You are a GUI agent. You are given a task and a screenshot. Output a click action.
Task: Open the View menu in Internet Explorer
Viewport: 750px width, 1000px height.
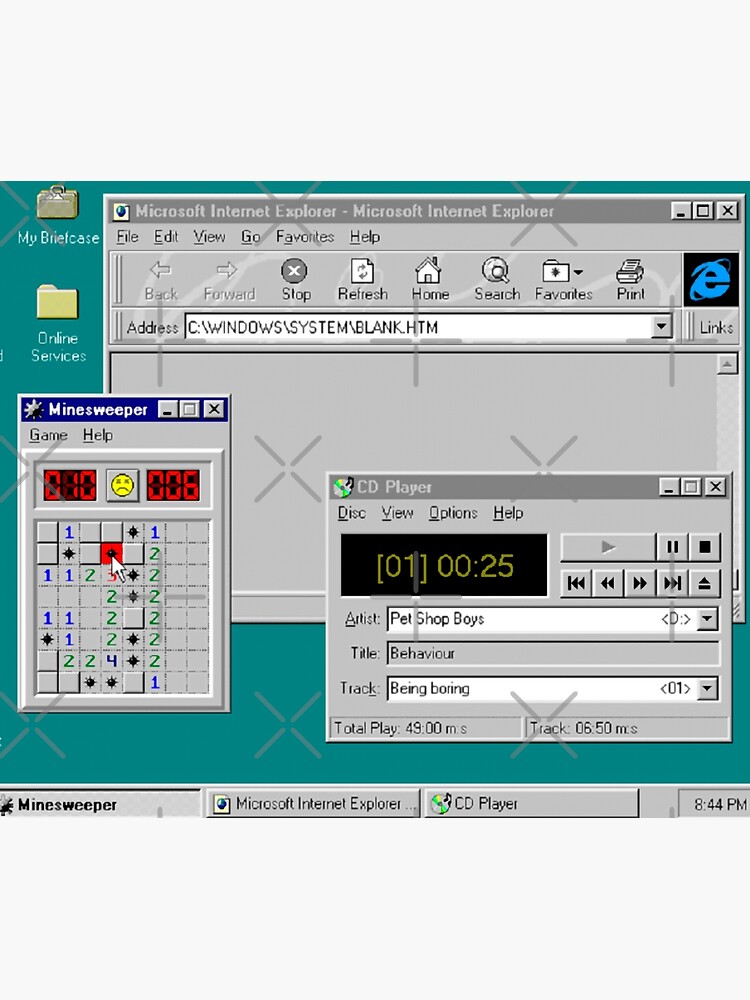point(209,237)
